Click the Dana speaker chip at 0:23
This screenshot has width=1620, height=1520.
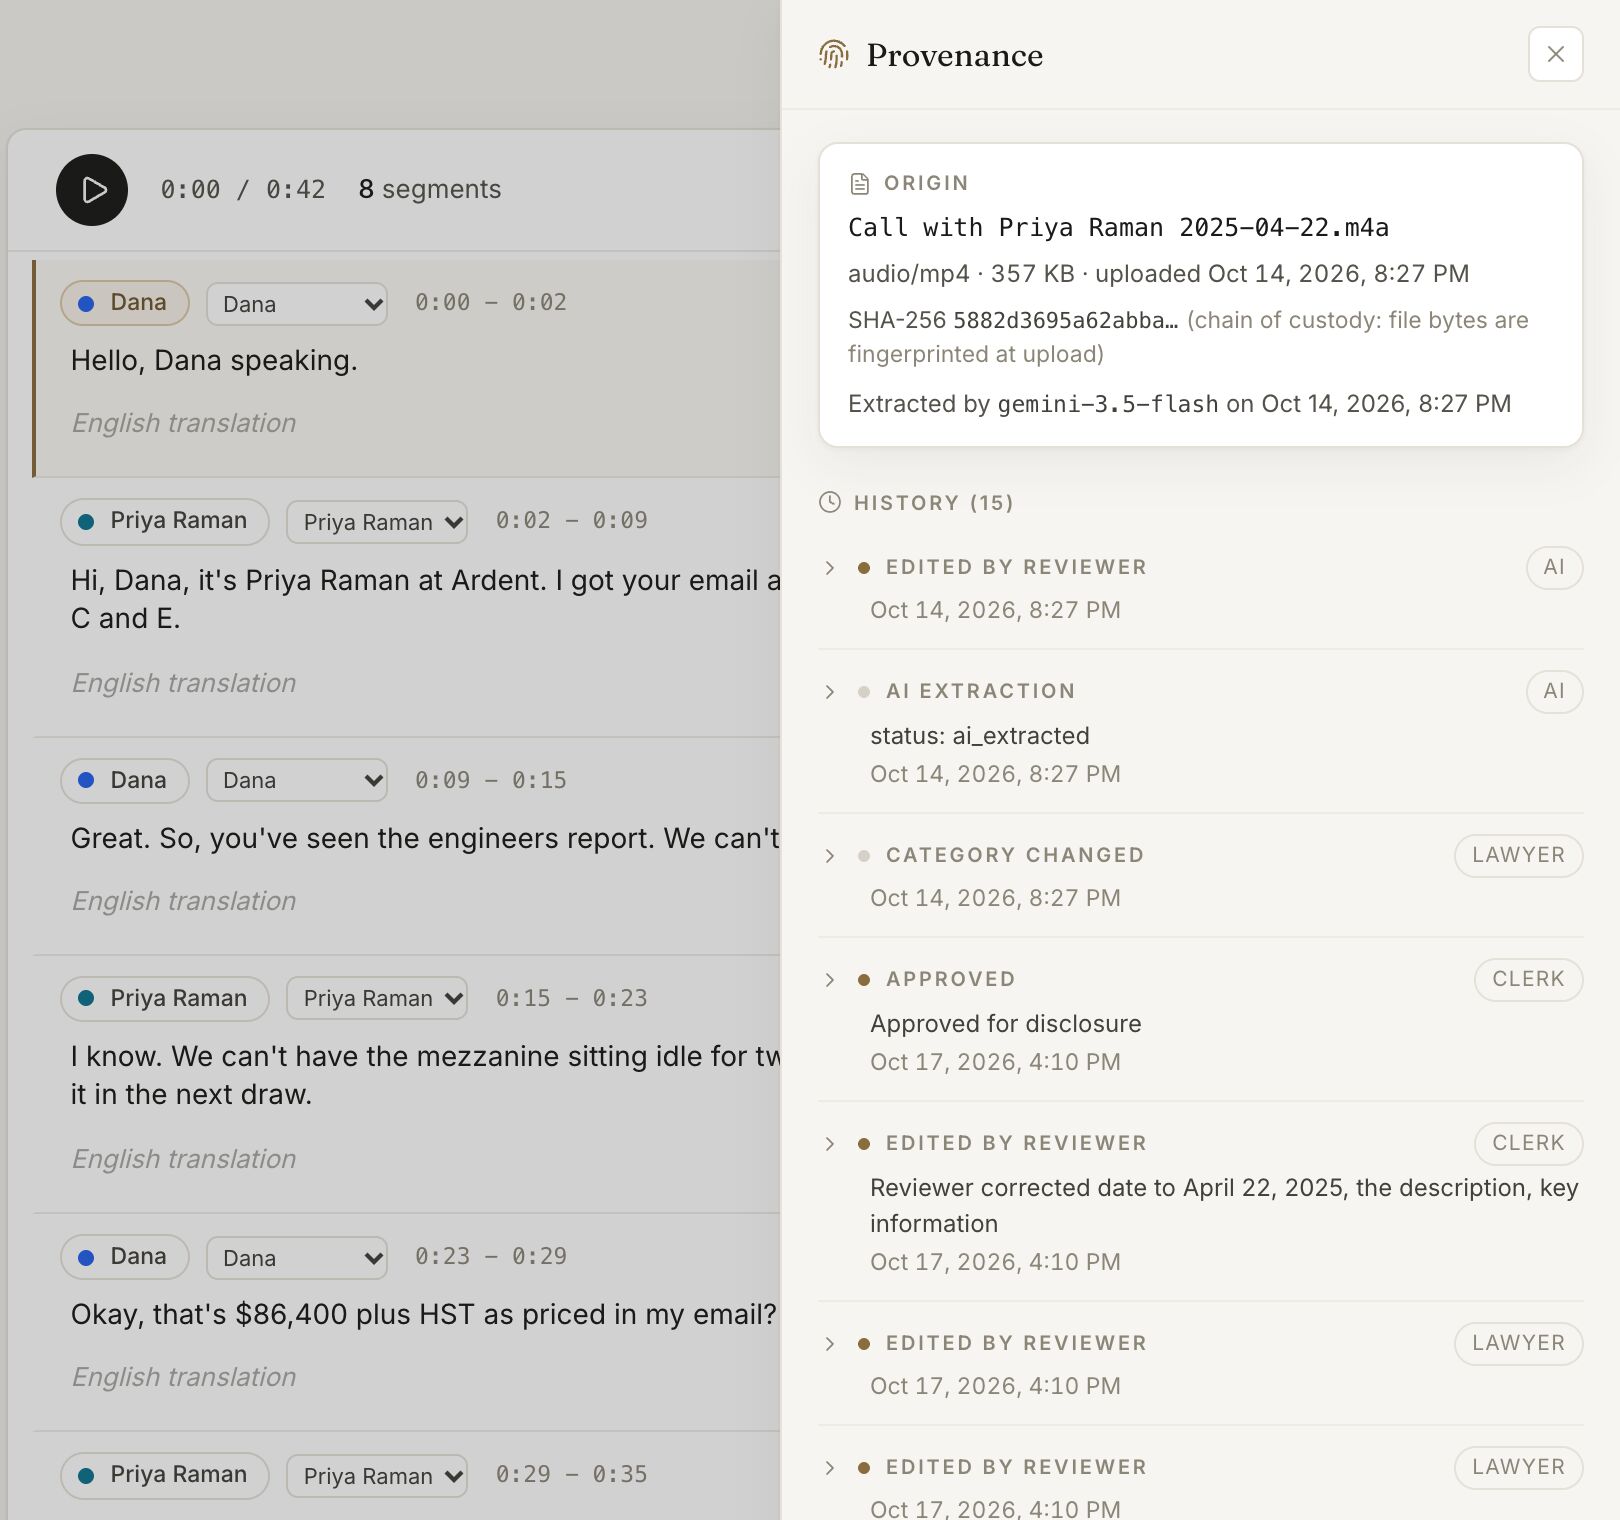[x=125, y=1256]
